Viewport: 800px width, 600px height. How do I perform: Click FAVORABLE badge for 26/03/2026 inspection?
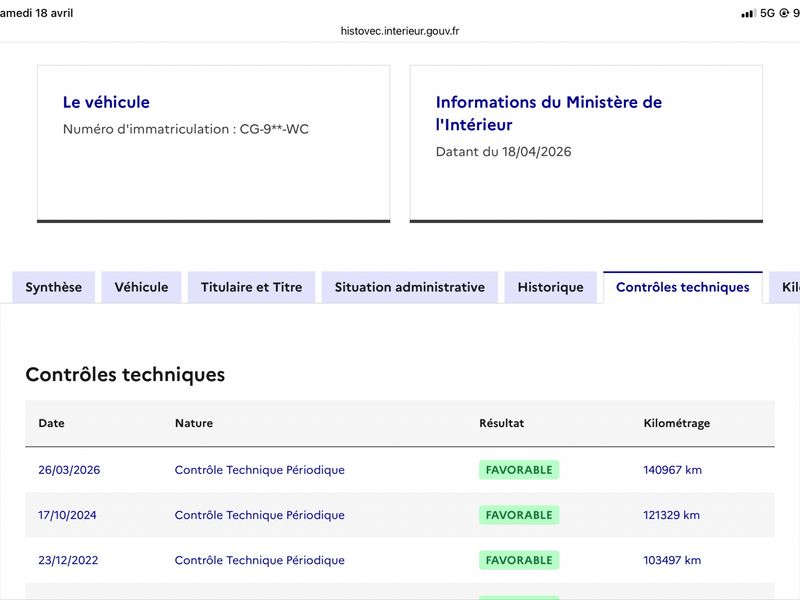[x=519, y=470]
